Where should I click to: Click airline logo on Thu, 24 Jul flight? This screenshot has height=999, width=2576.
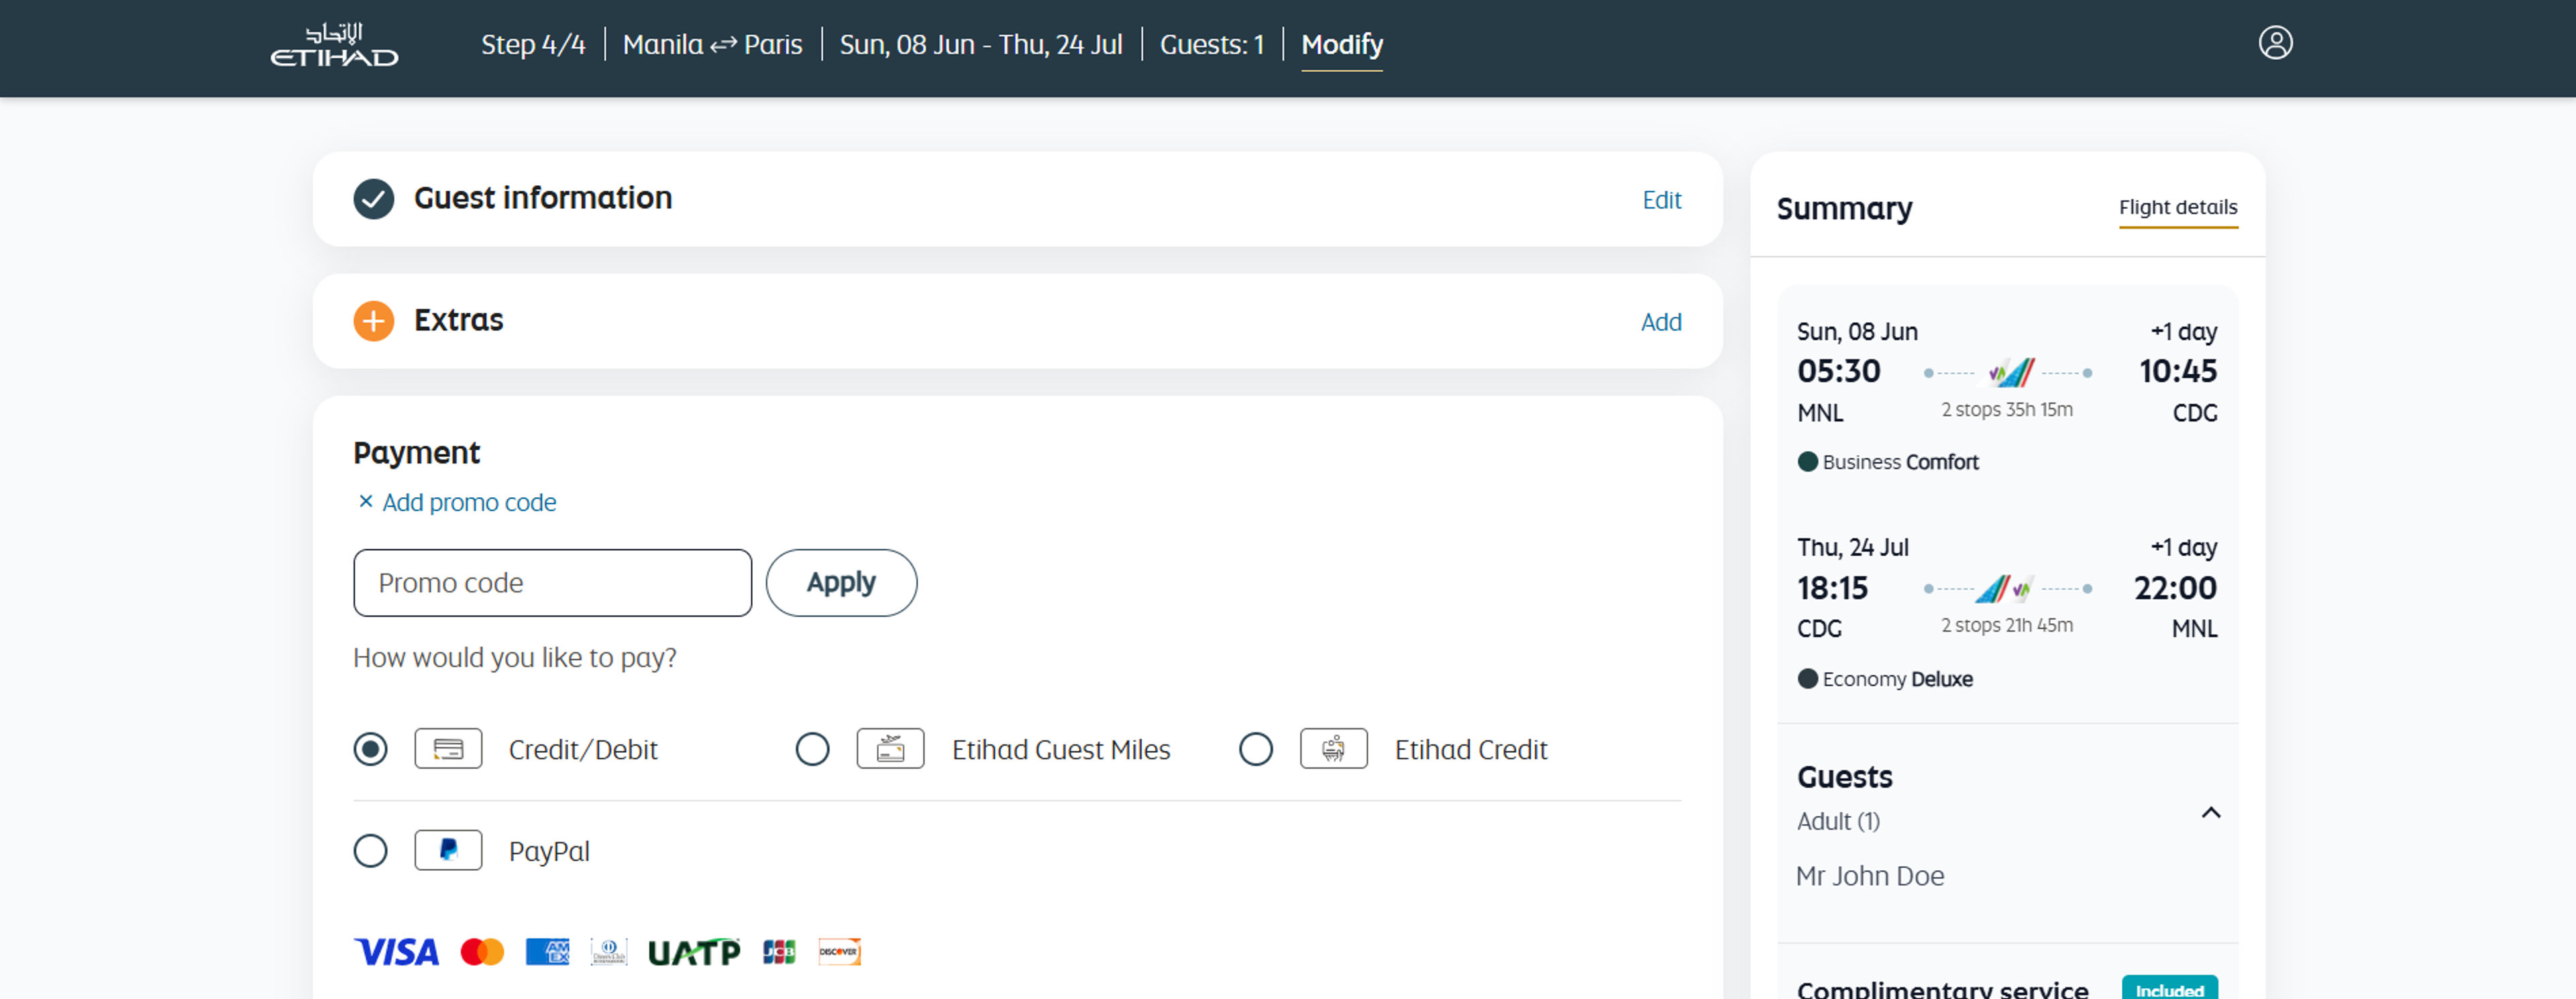2004,588
